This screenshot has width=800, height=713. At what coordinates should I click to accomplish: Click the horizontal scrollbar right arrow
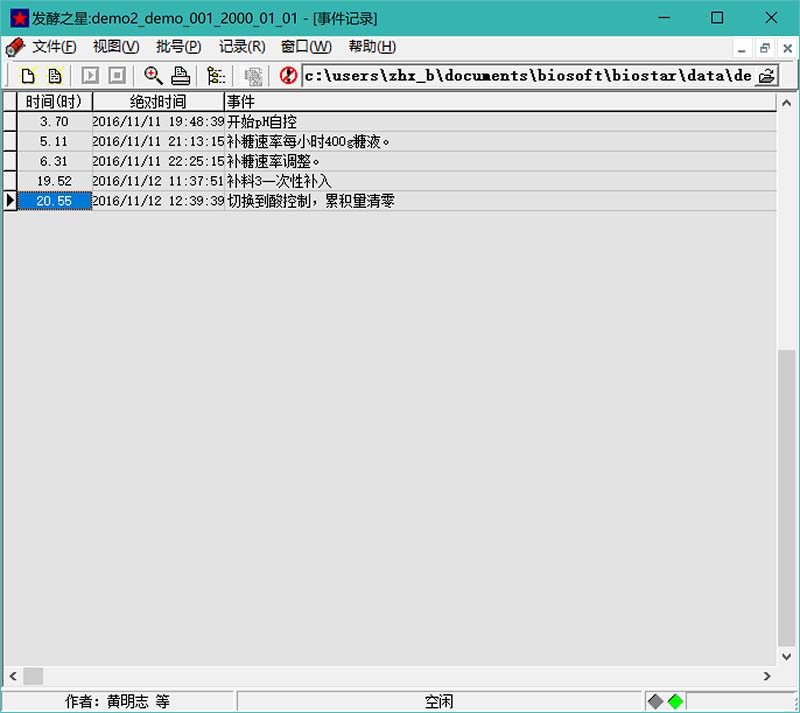767,676
